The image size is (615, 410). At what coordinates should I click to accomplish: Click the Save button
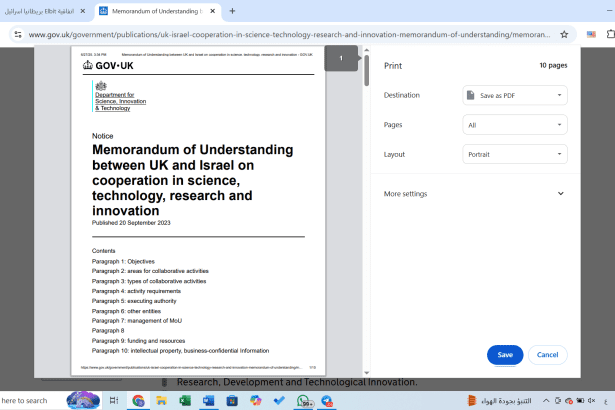coord(505,355)
